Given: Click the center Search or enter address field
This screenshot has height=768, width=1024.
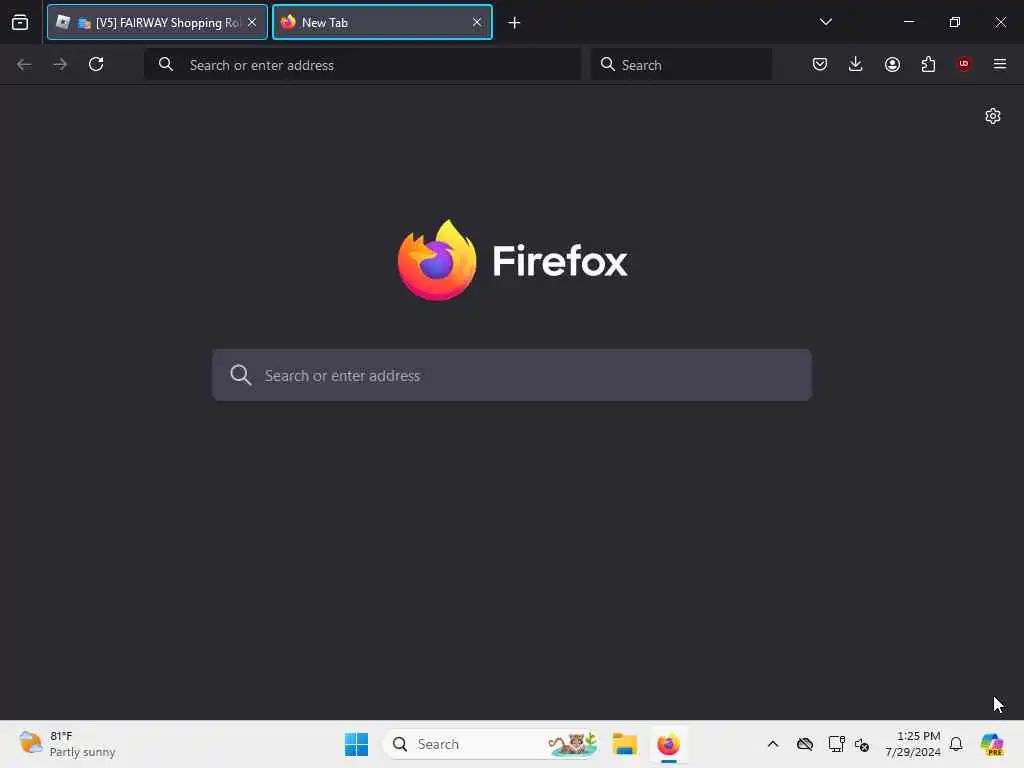Looking at the screenshot, I should 512,375.
